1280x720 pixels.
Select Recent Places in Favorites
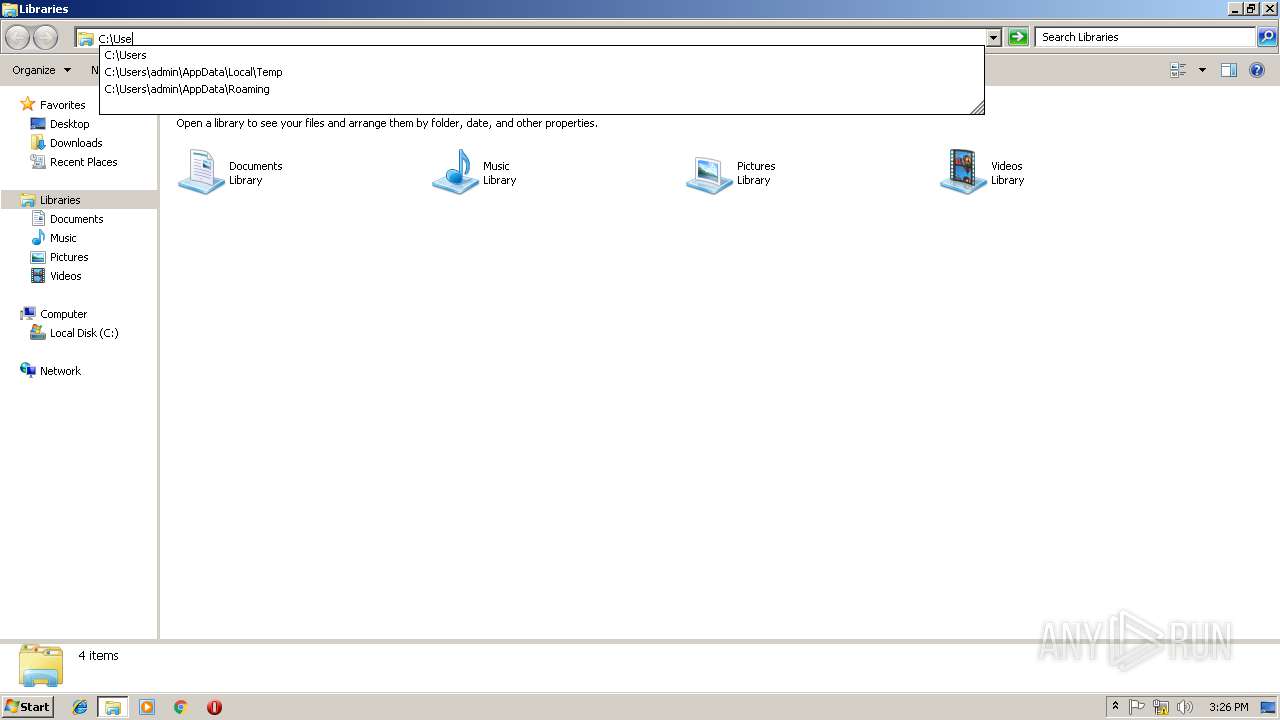pos(83,162)
